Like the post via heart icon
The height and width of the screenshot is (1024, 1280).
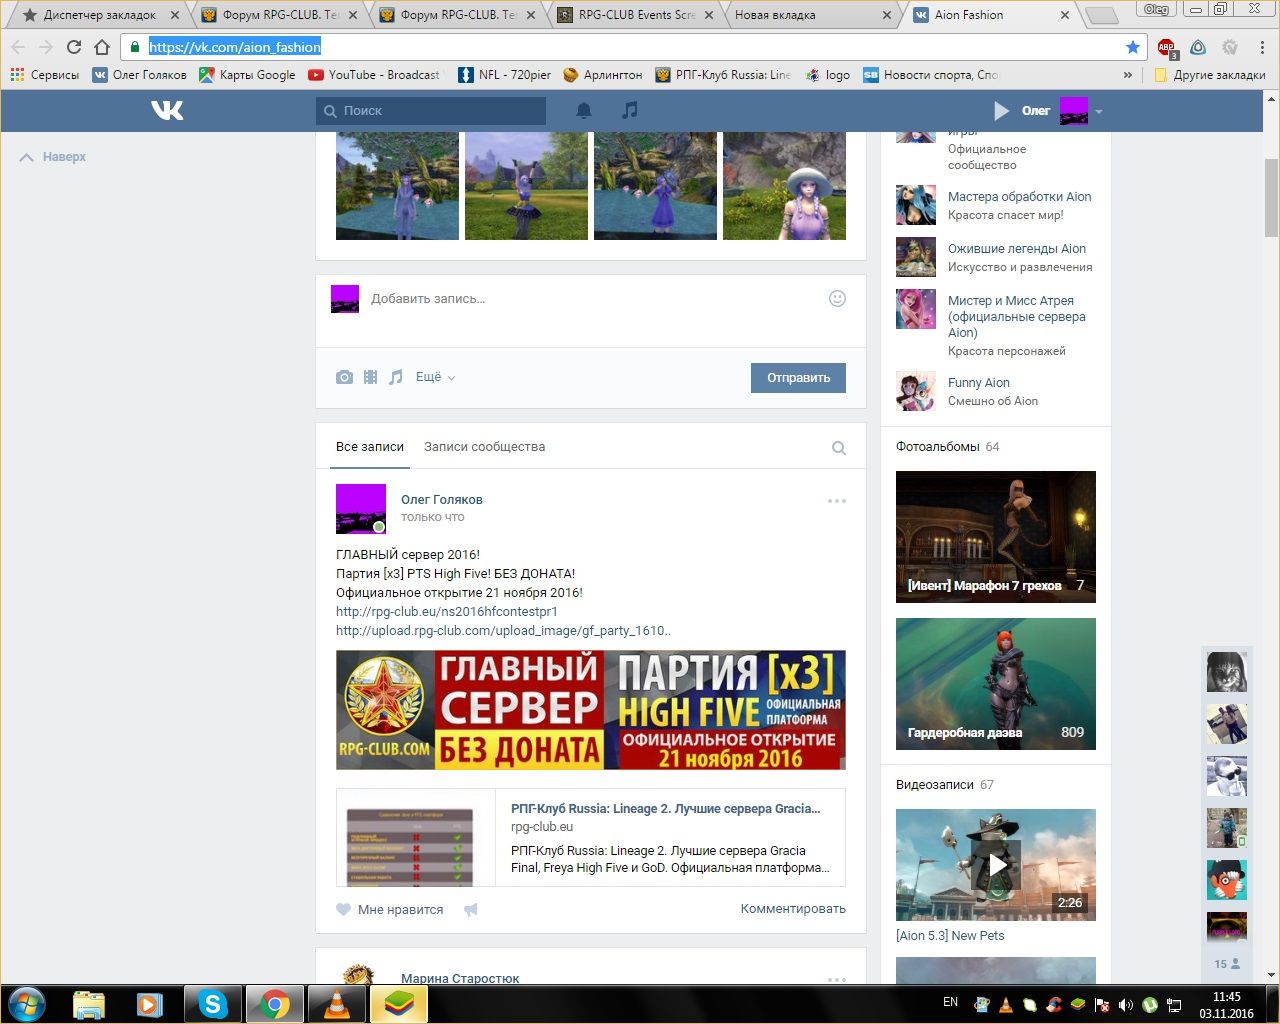point(343,910)
